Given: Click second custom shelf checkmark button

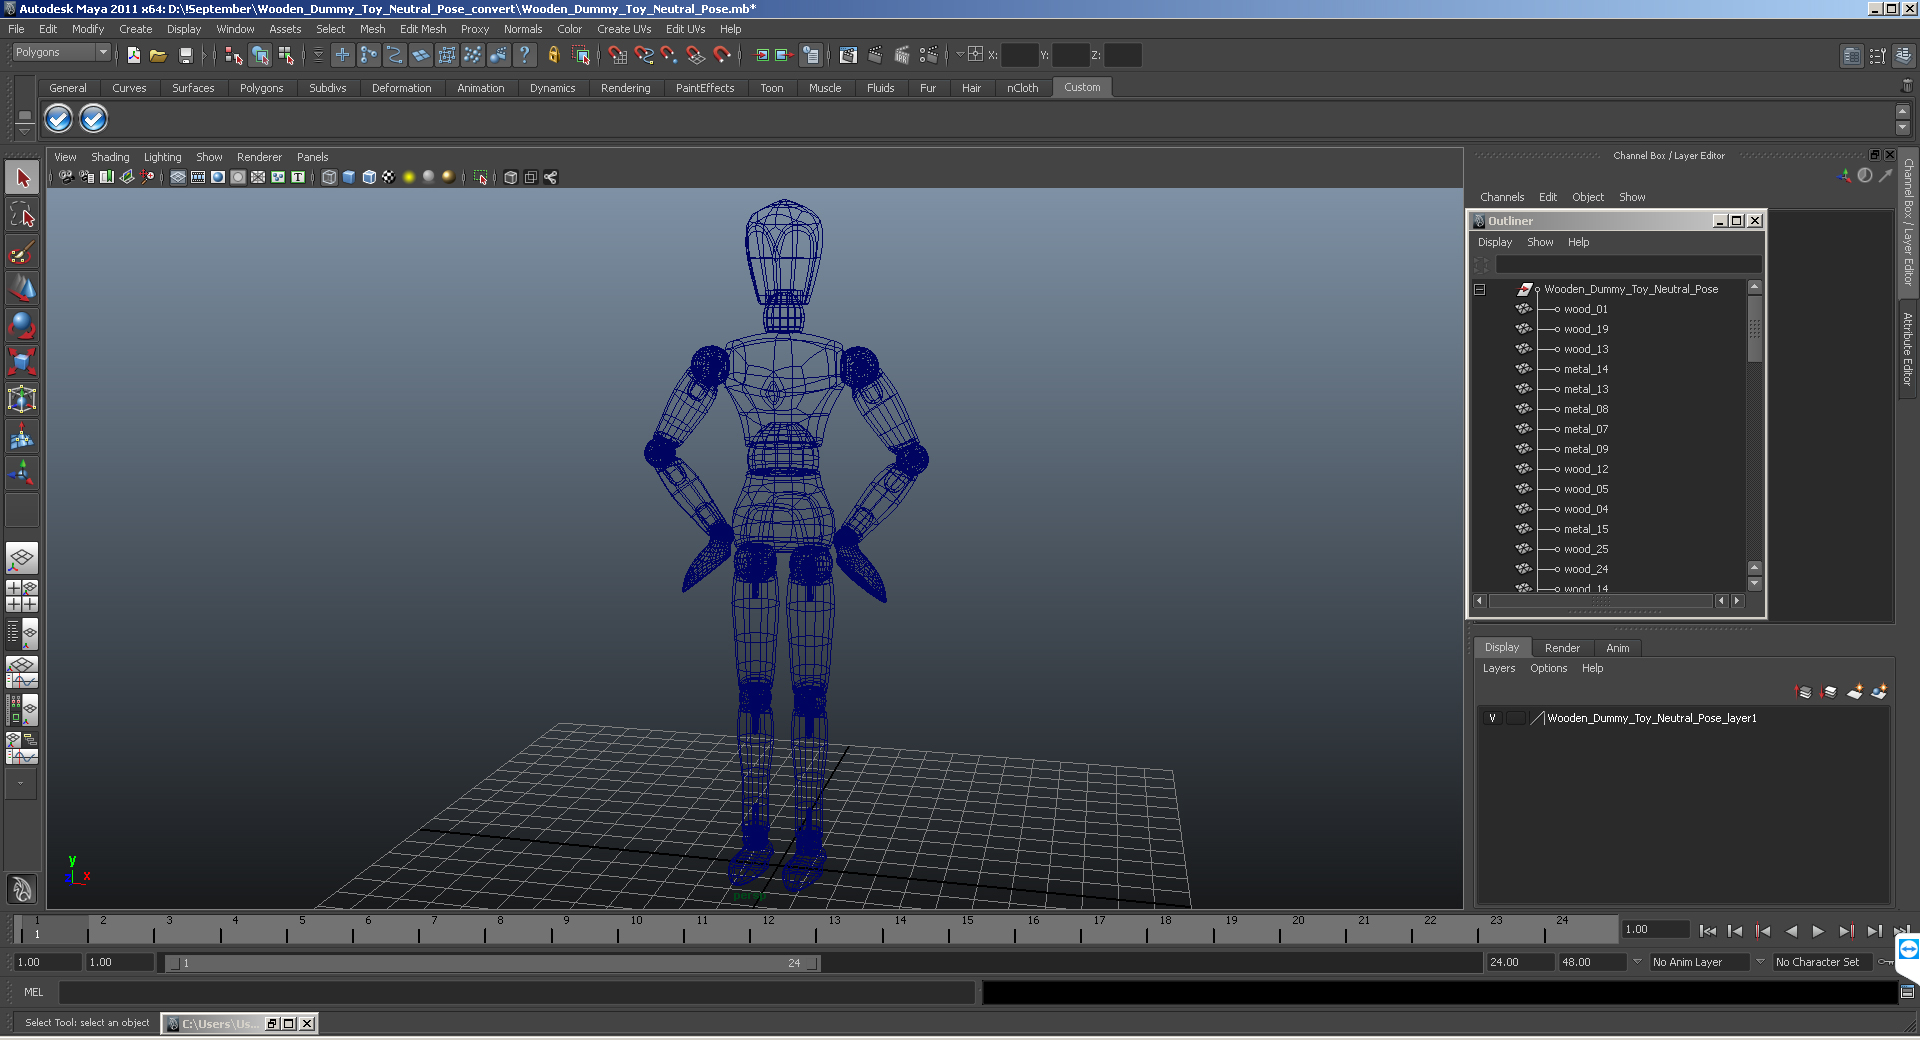Looking at the screenshot, I should point(93,119).
